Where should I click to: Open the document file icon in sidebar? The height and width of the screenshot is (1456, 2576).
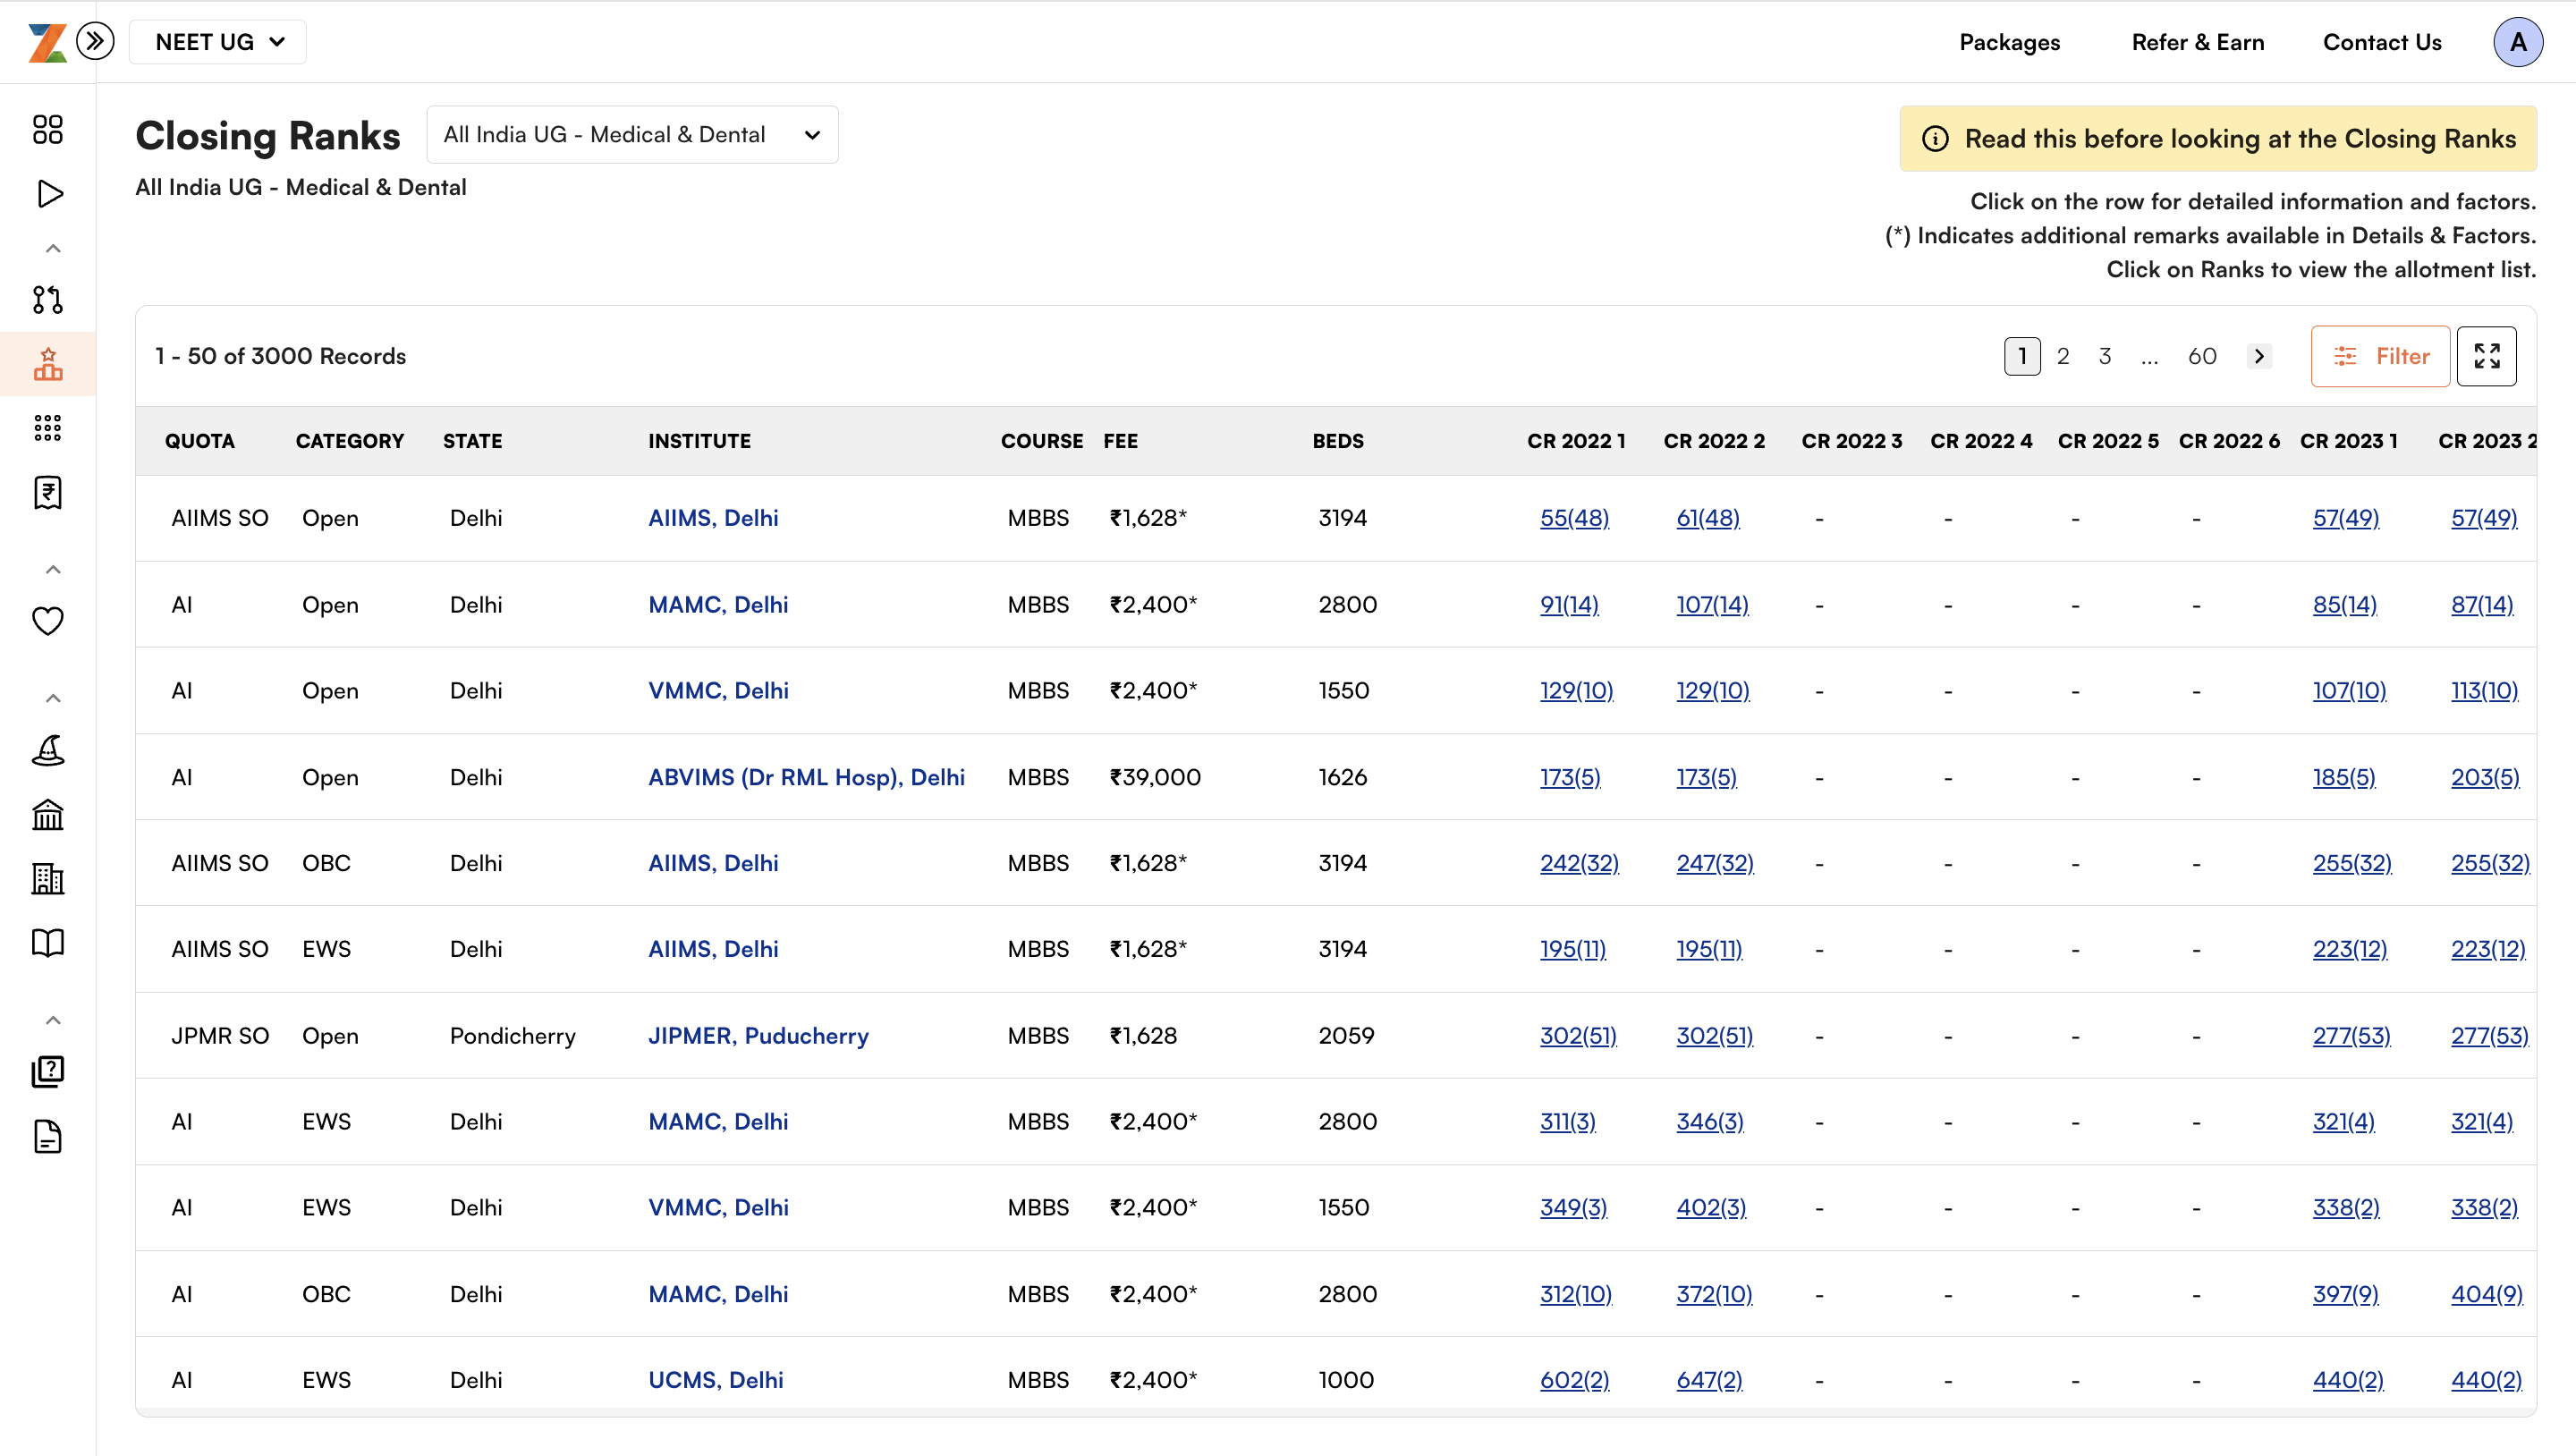pos(48,1136)
